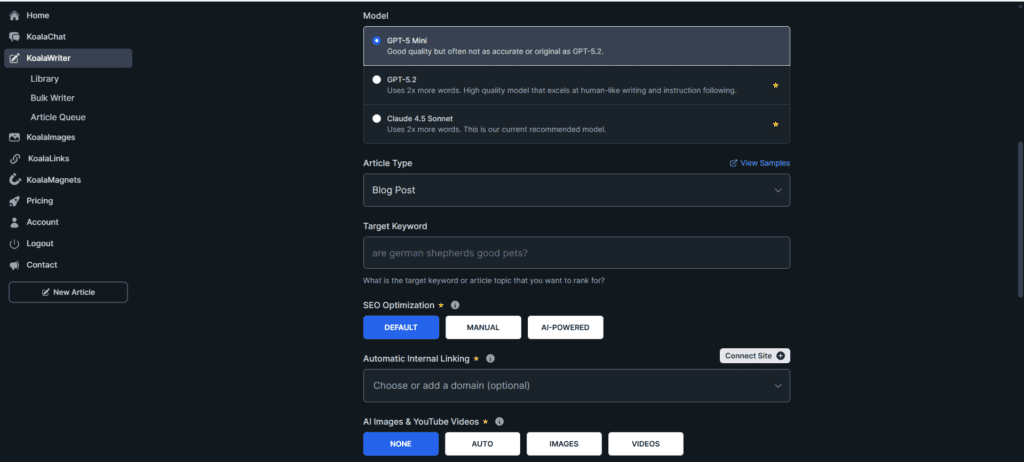Click the star next to Automatic Internal Linking
Screen dimensions: 1024x462
[x=476, y=359]
